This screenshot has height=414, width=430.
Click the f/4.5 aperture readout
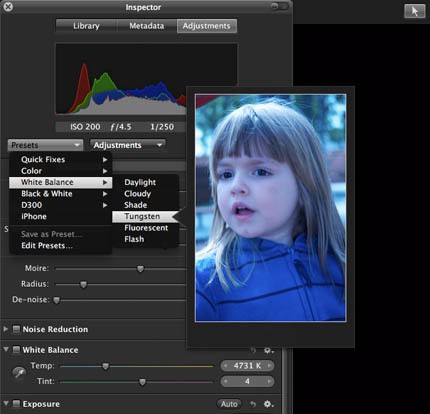click(x=121, y=127)
